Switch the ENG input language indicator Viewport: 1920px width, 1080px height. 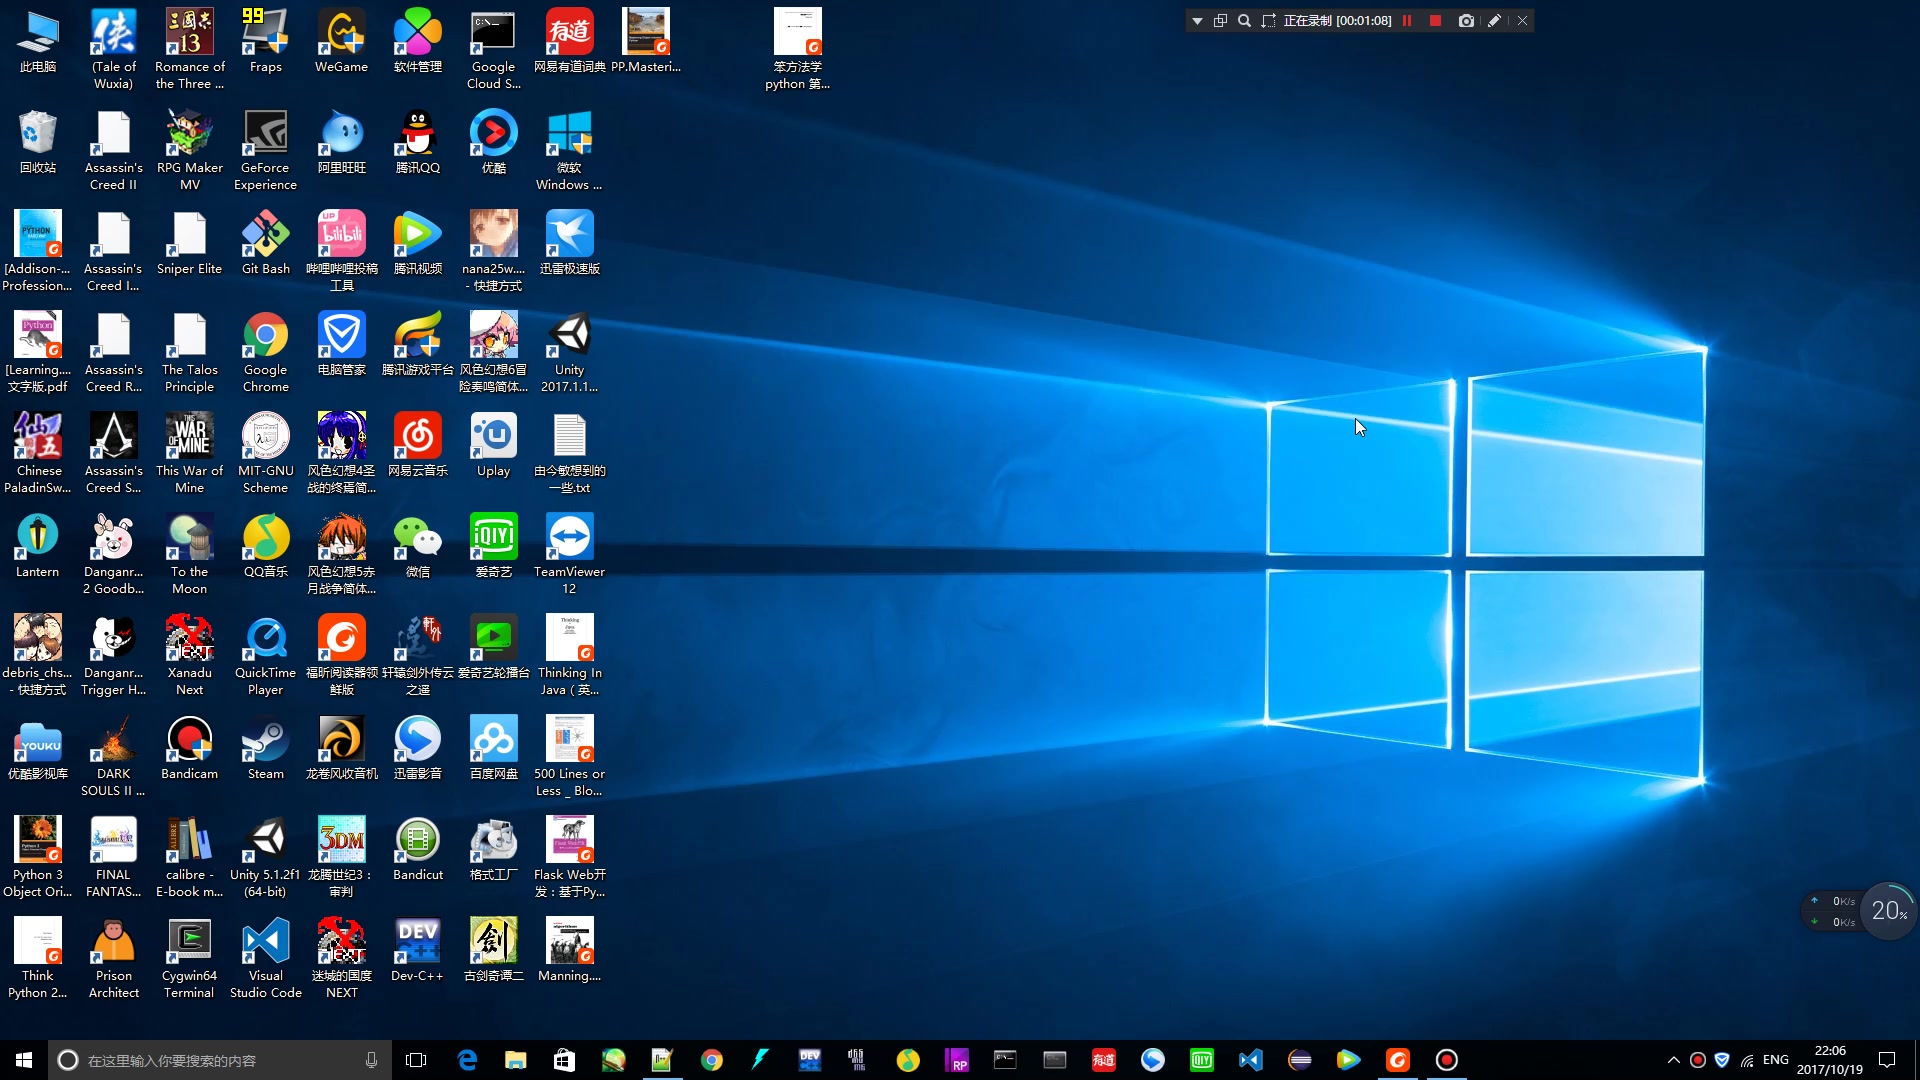click(x=1776, y=1060)
